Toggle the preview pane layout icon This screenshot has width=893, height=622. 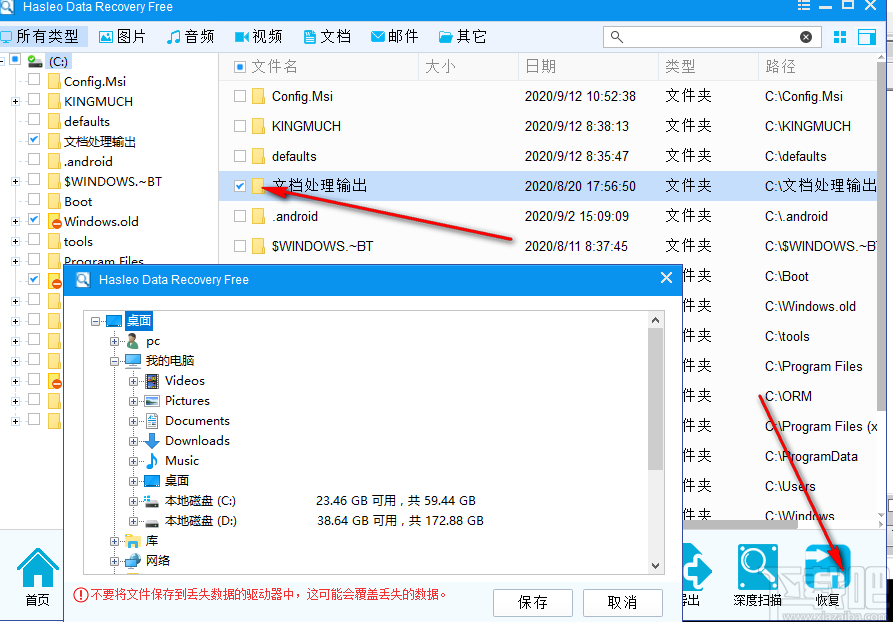click(x=867, y=37)
